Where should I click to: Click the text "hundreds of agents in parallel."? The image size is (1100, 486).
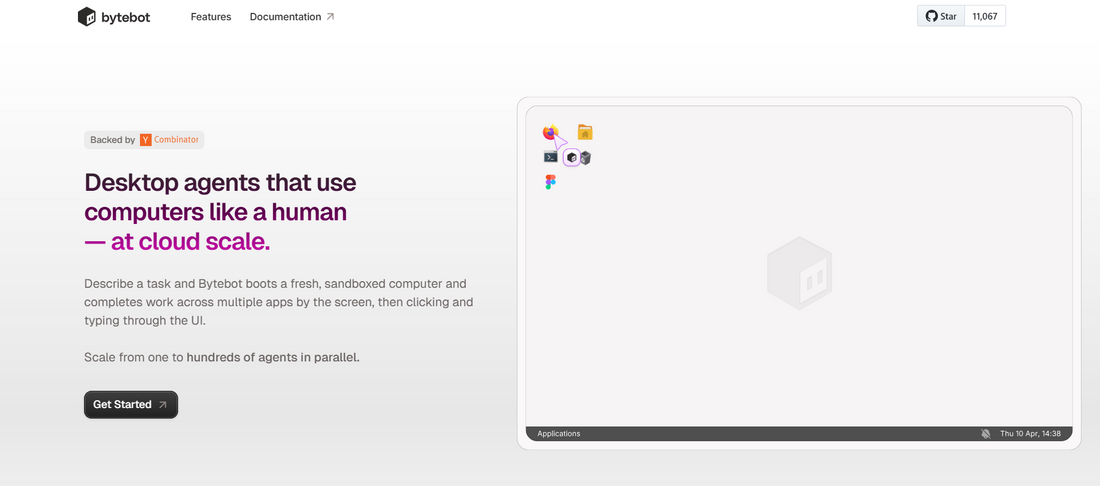coord(273,357)
